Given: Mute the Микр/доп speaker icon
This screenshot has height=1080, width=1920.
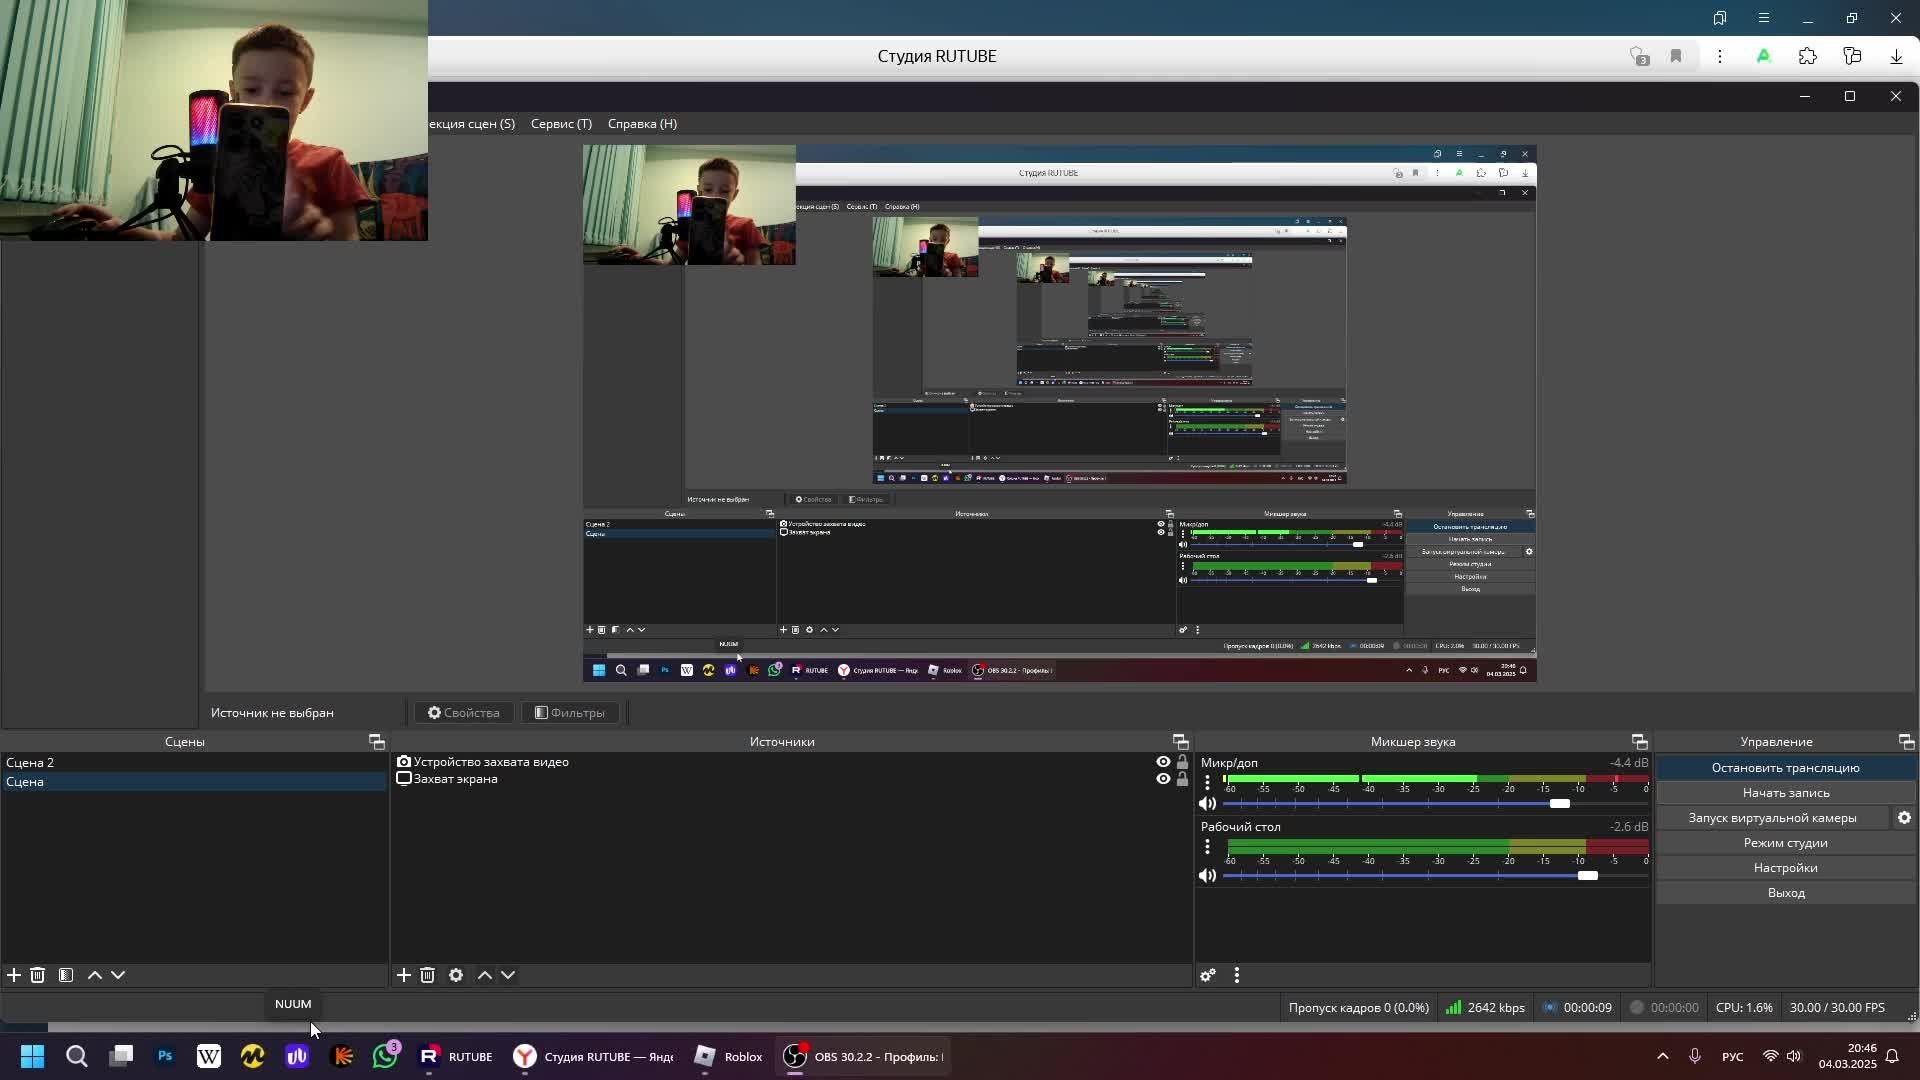Looking at the screenshot, I should click(x=1208, y=804).
